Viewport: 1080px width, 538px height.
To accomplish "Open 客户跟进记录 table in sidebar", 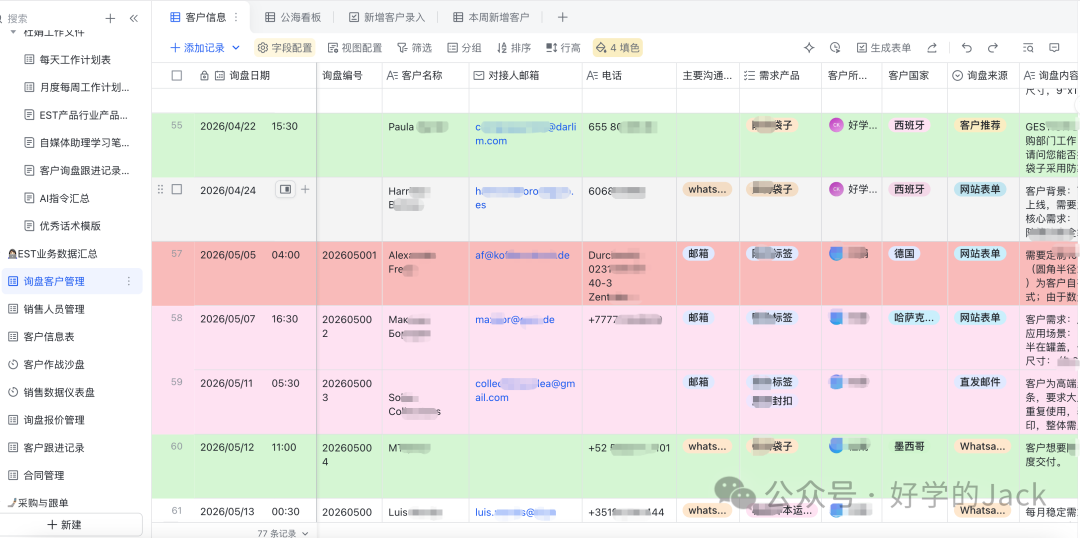I will coord(45,447).
